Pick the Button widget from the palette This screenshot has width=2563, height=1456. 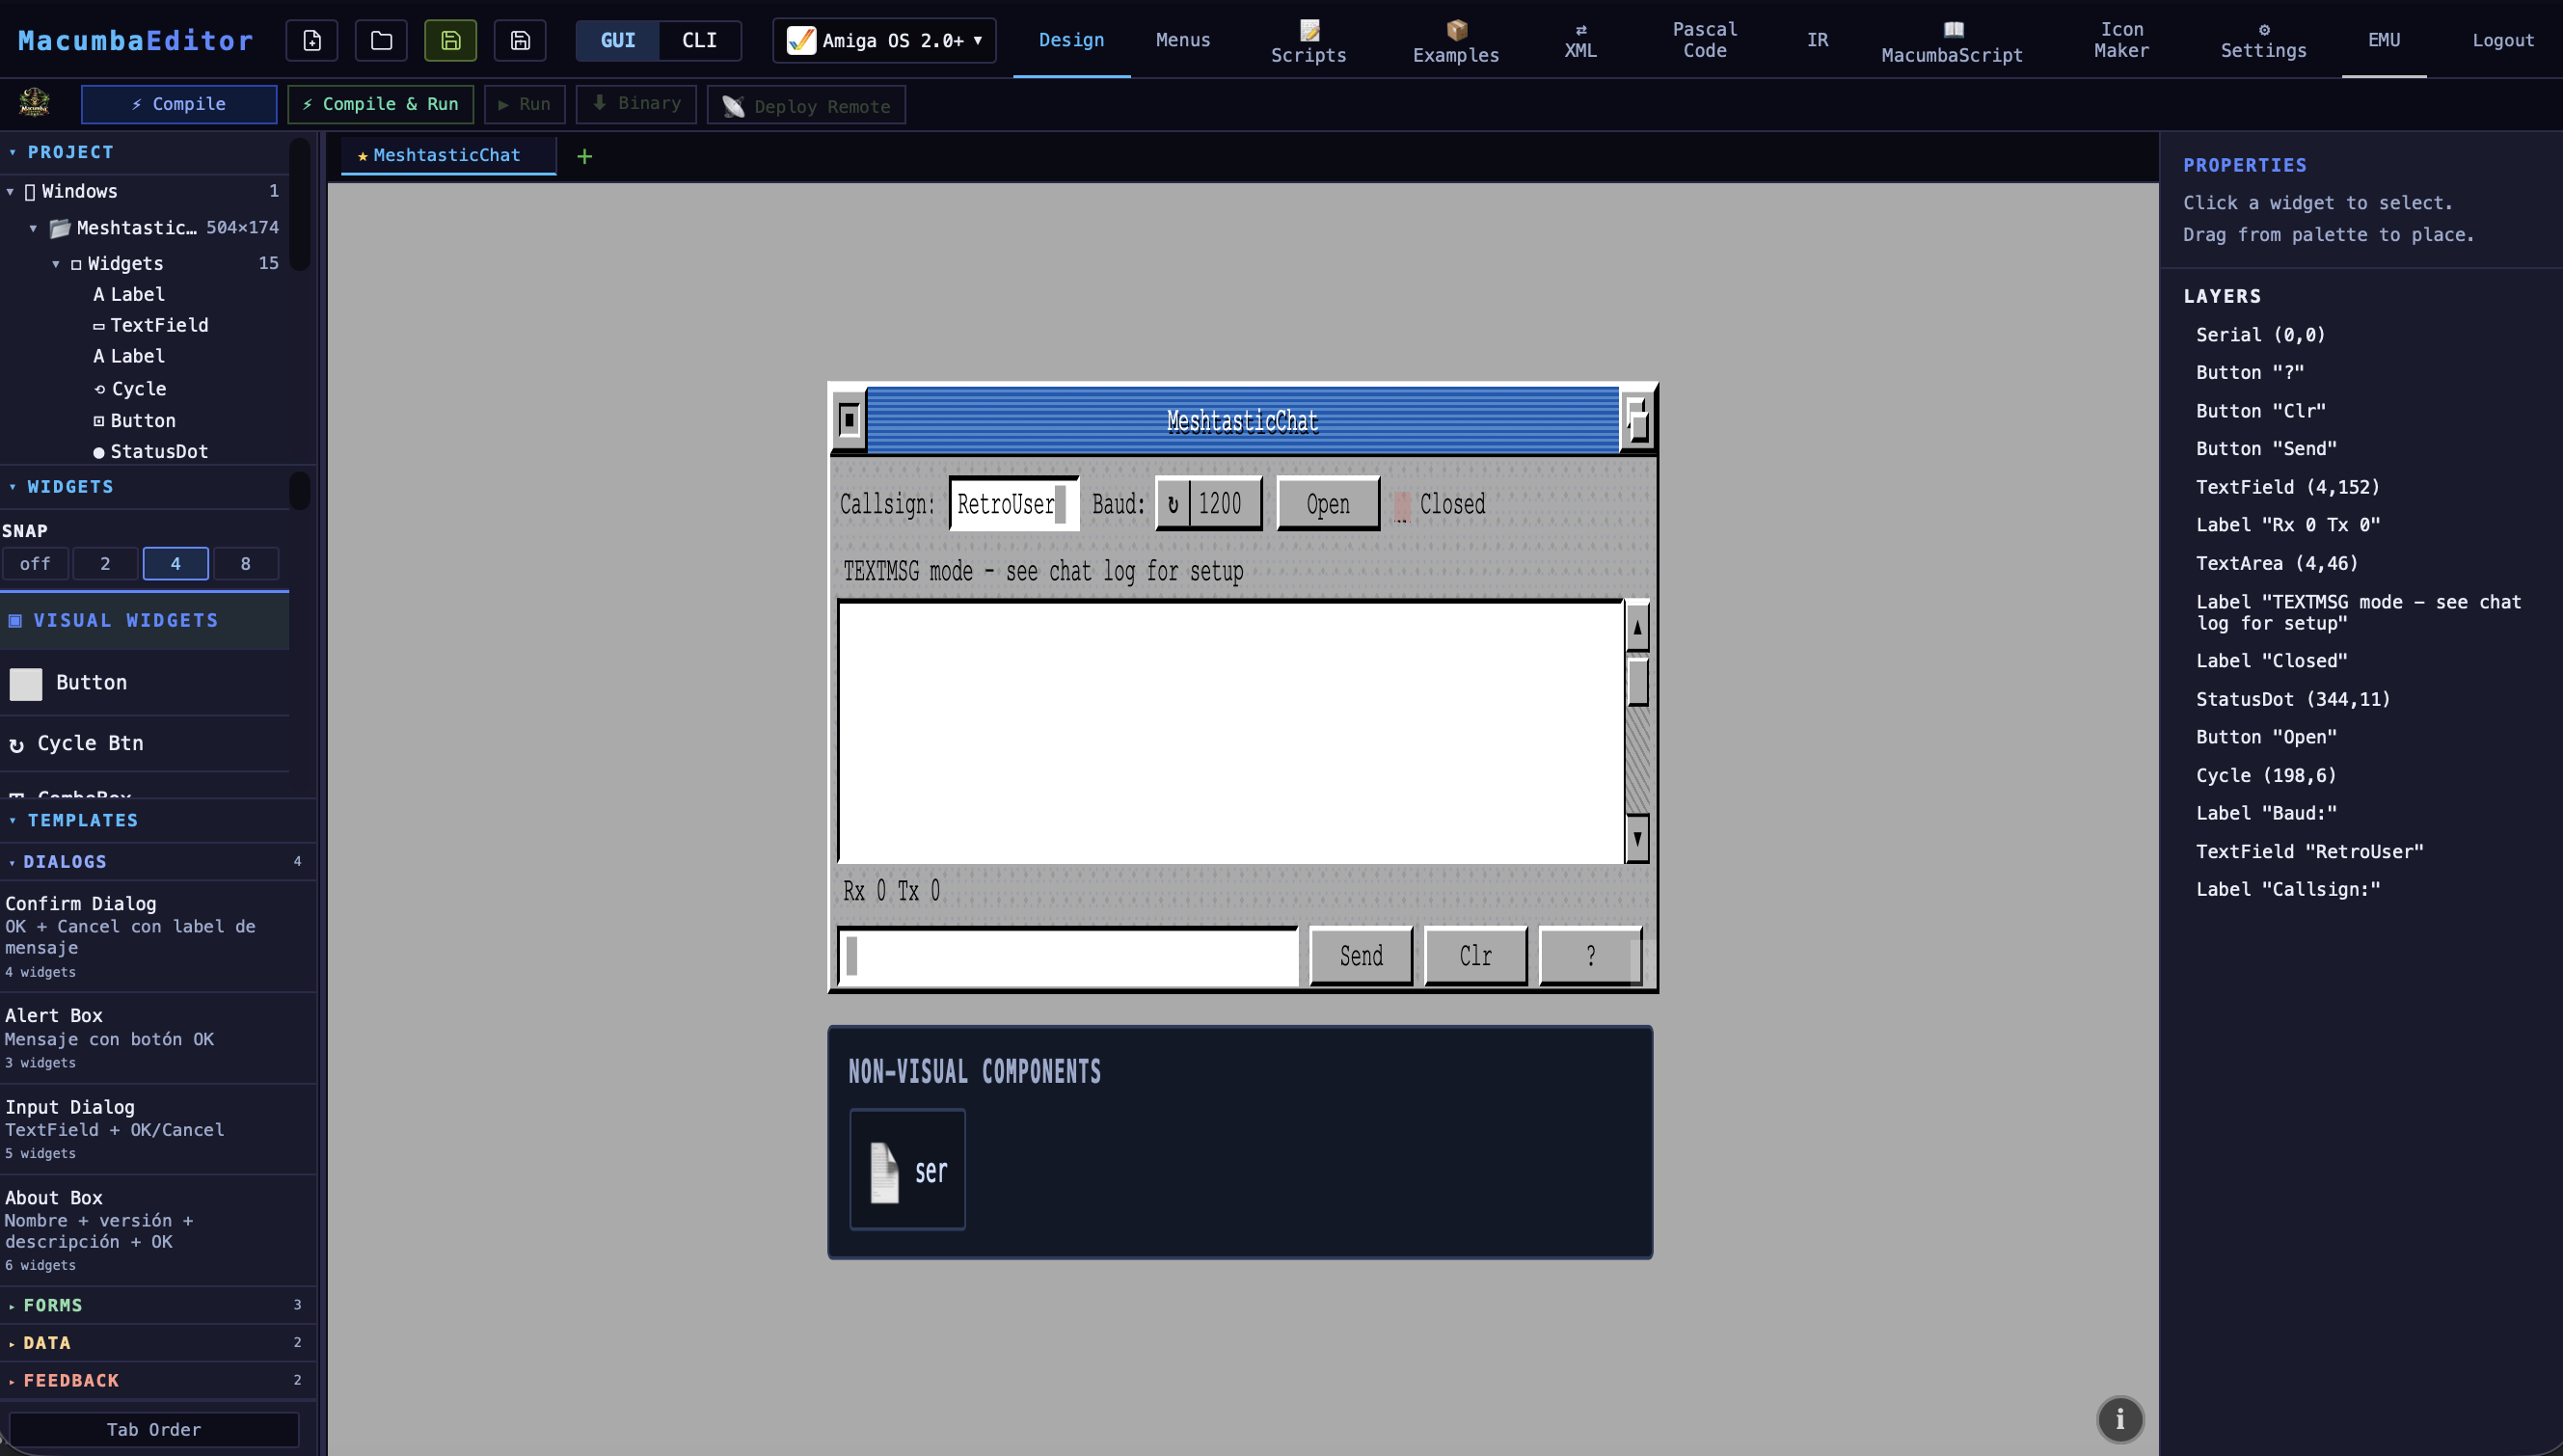coord(145,683)
